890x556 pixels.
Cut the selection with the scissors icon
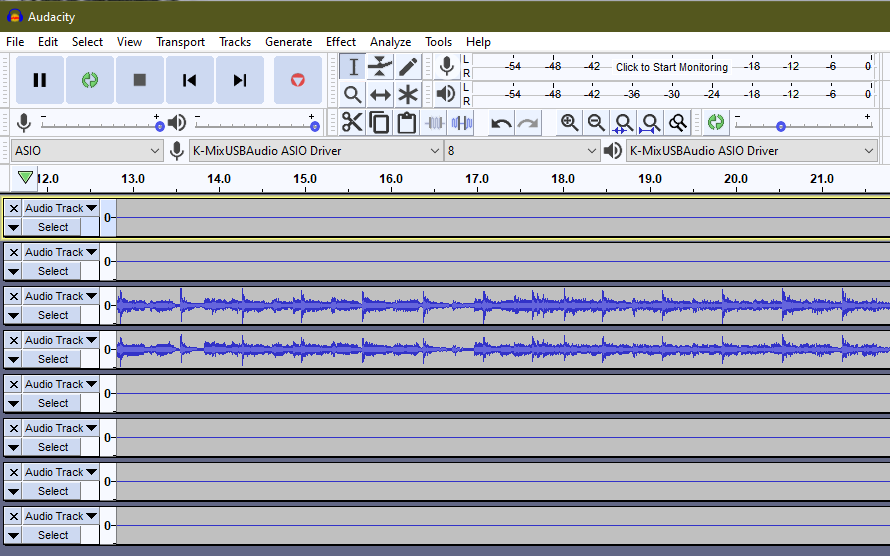tap(352, 123)
